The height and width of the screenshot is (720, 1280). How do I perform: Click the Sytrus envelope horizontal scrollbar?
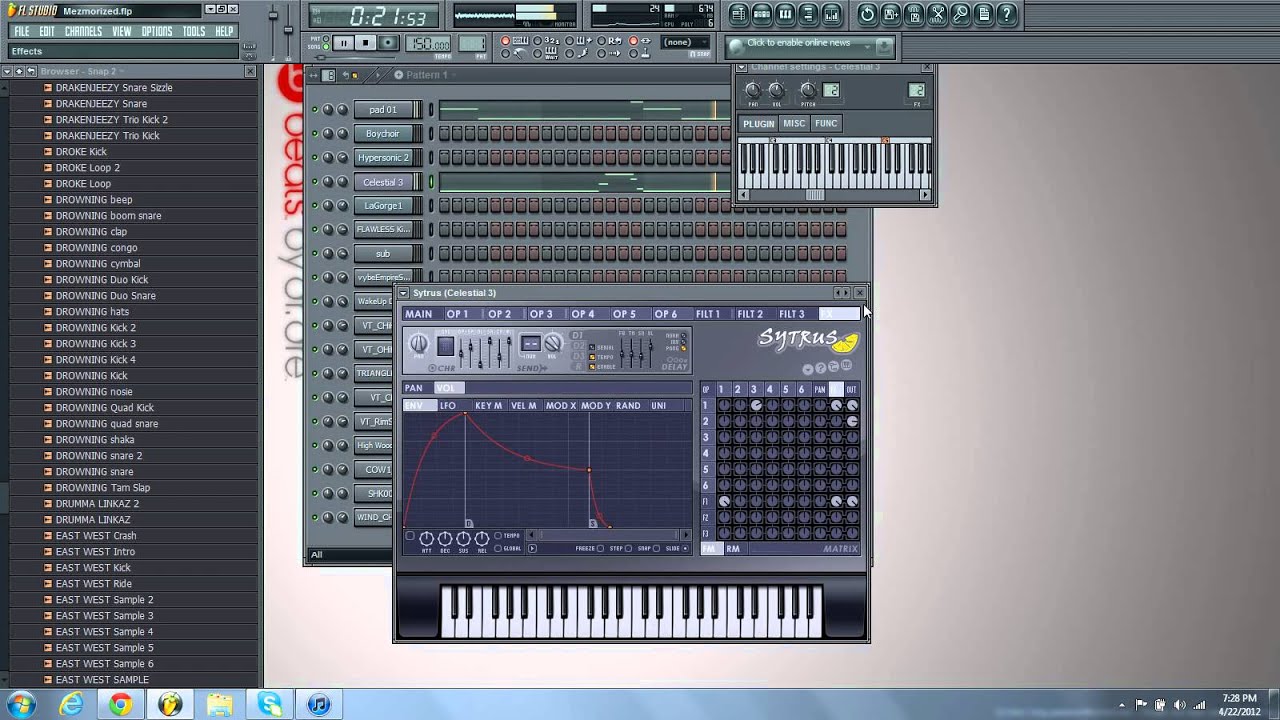coord(609,535)
